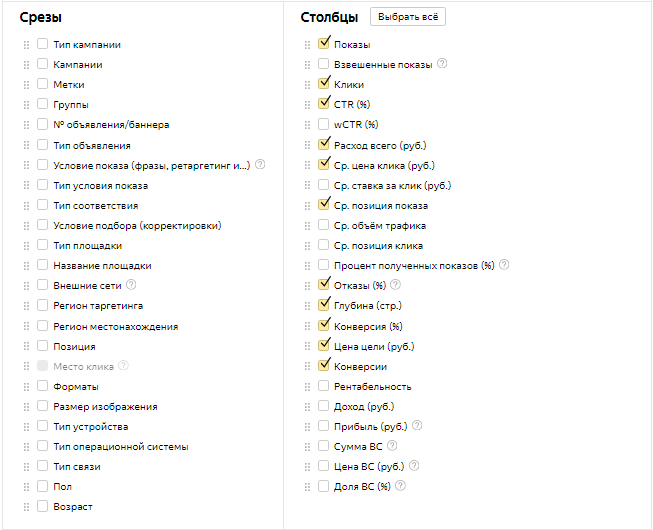Click help icon beside Условие показа
The image size is (653, 530).
(260, 164)
